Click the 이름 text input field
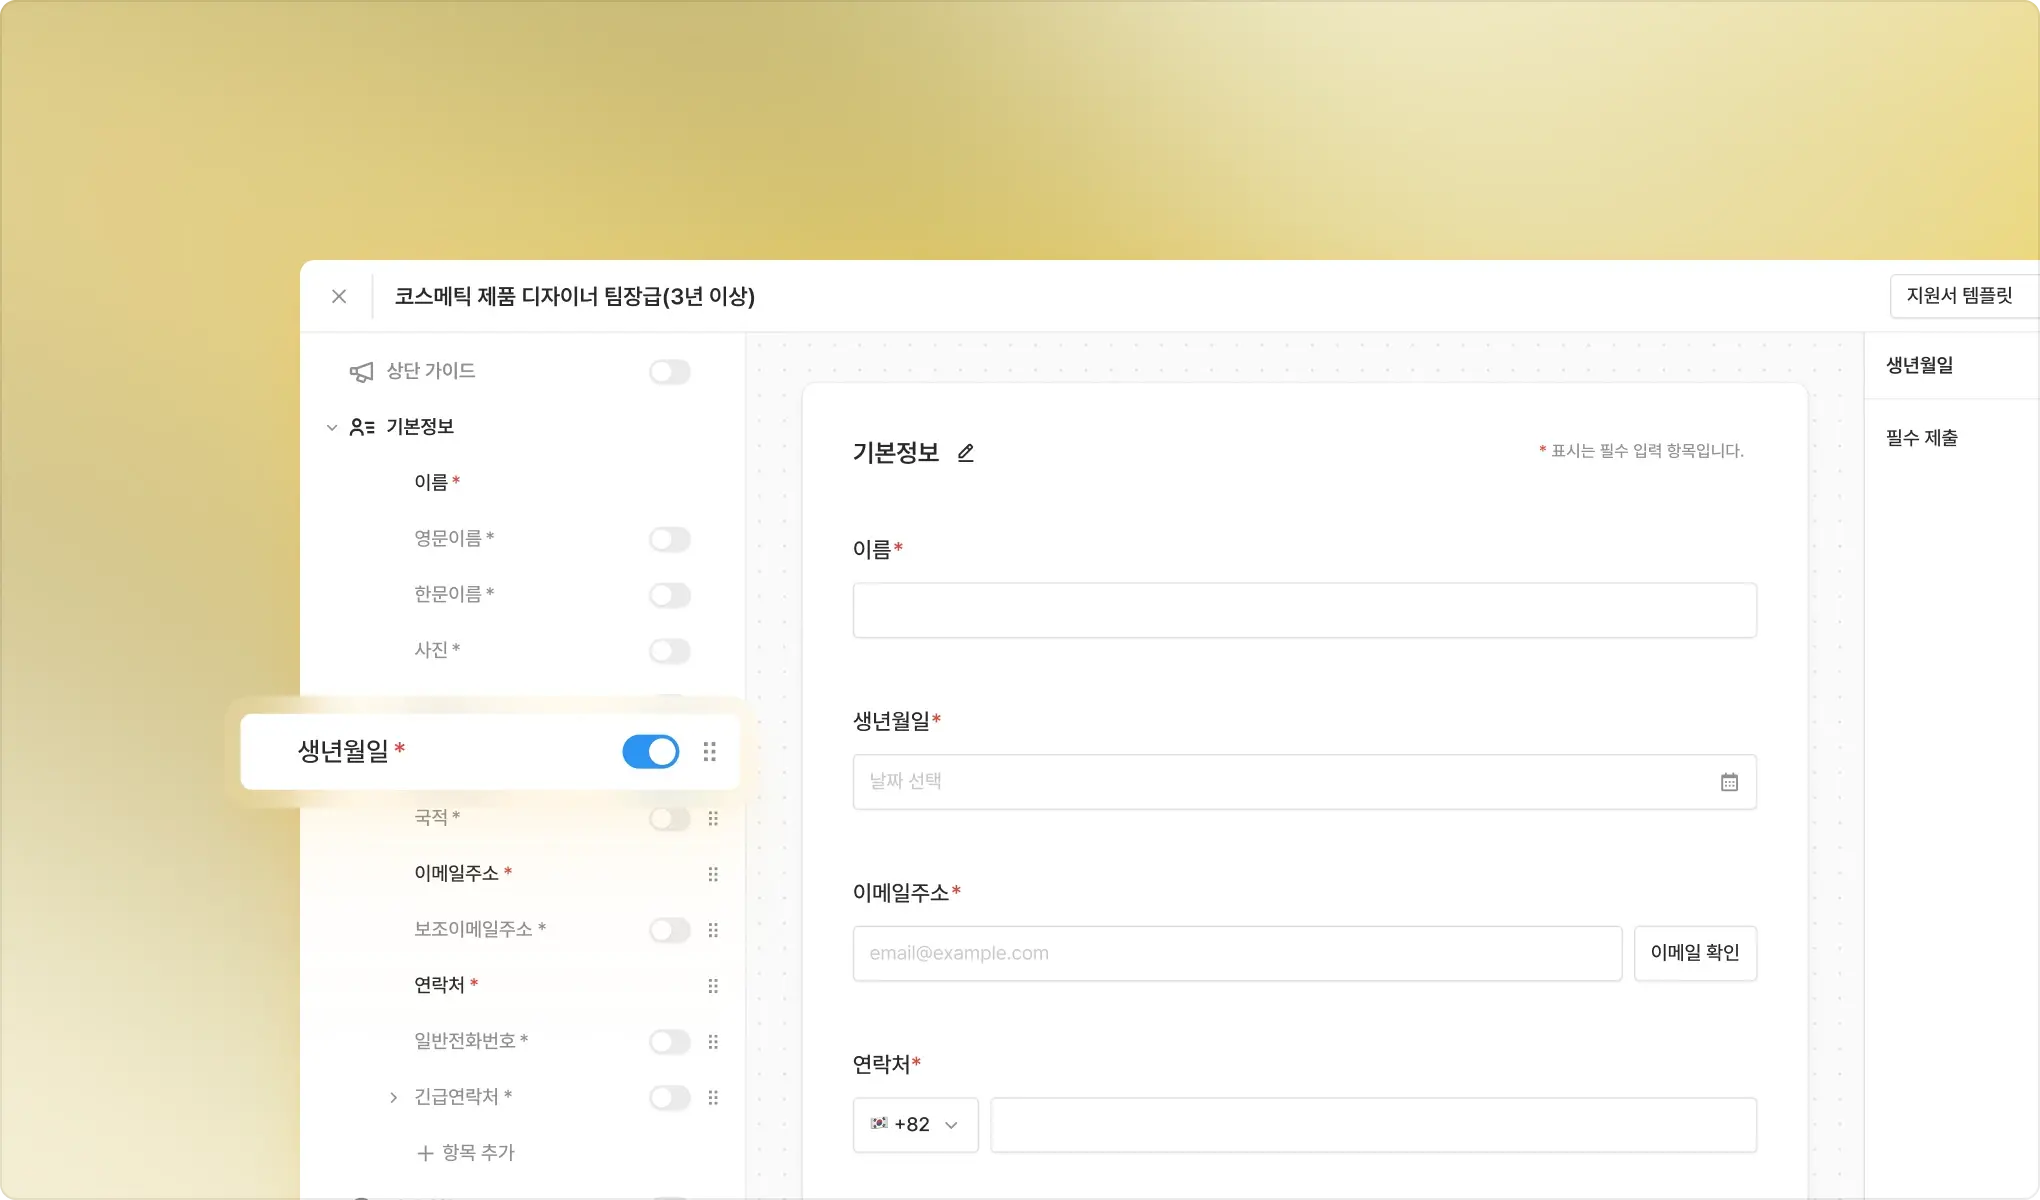The height and width of the screenshot is (1200, 2040). coord(1304,610)
